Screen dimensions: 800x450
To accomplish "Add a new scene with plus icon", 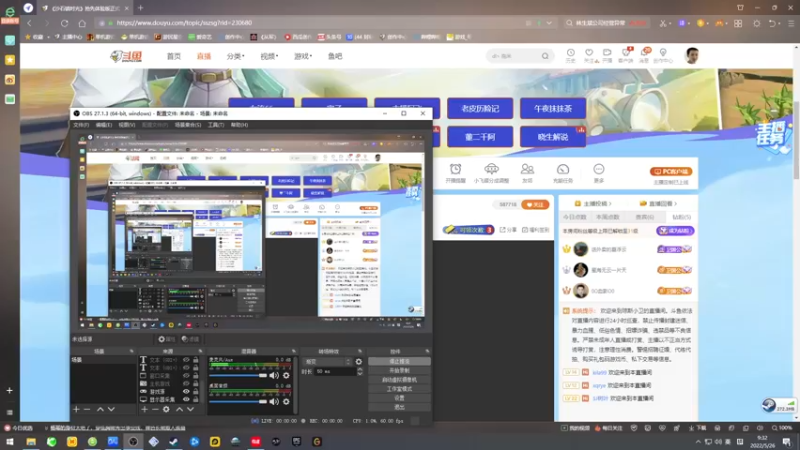I will click(x=76, y=409).
